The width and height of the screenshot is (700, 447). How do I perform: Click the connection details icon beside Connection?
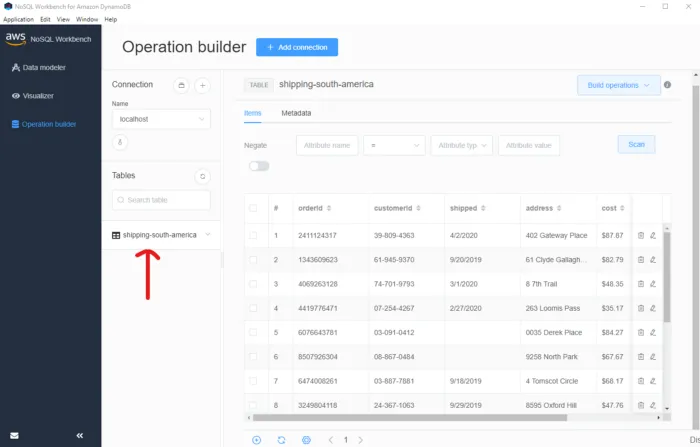(x=181, y=85)
